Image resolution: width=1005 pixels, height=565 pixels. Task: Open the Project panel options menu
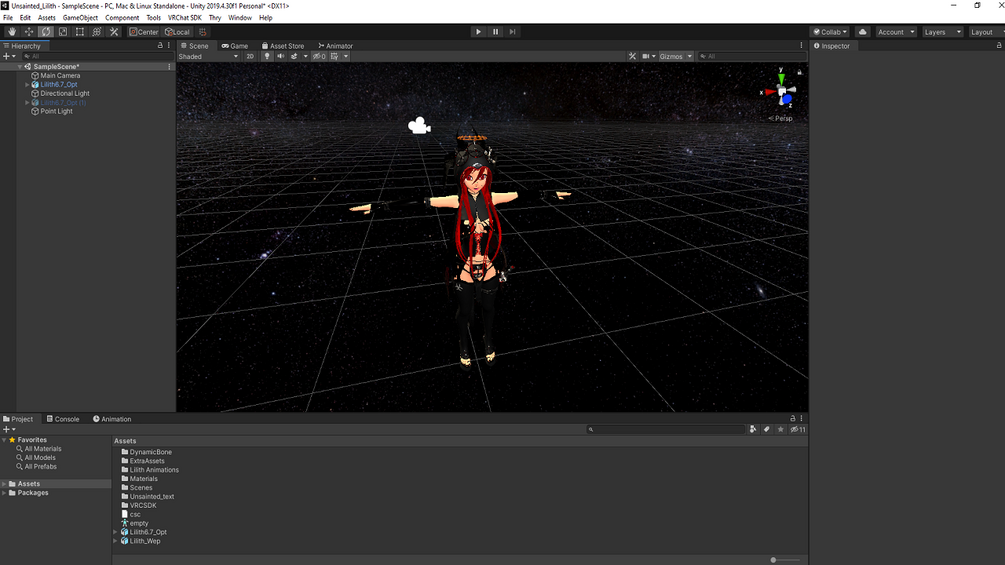coord(801,418)
